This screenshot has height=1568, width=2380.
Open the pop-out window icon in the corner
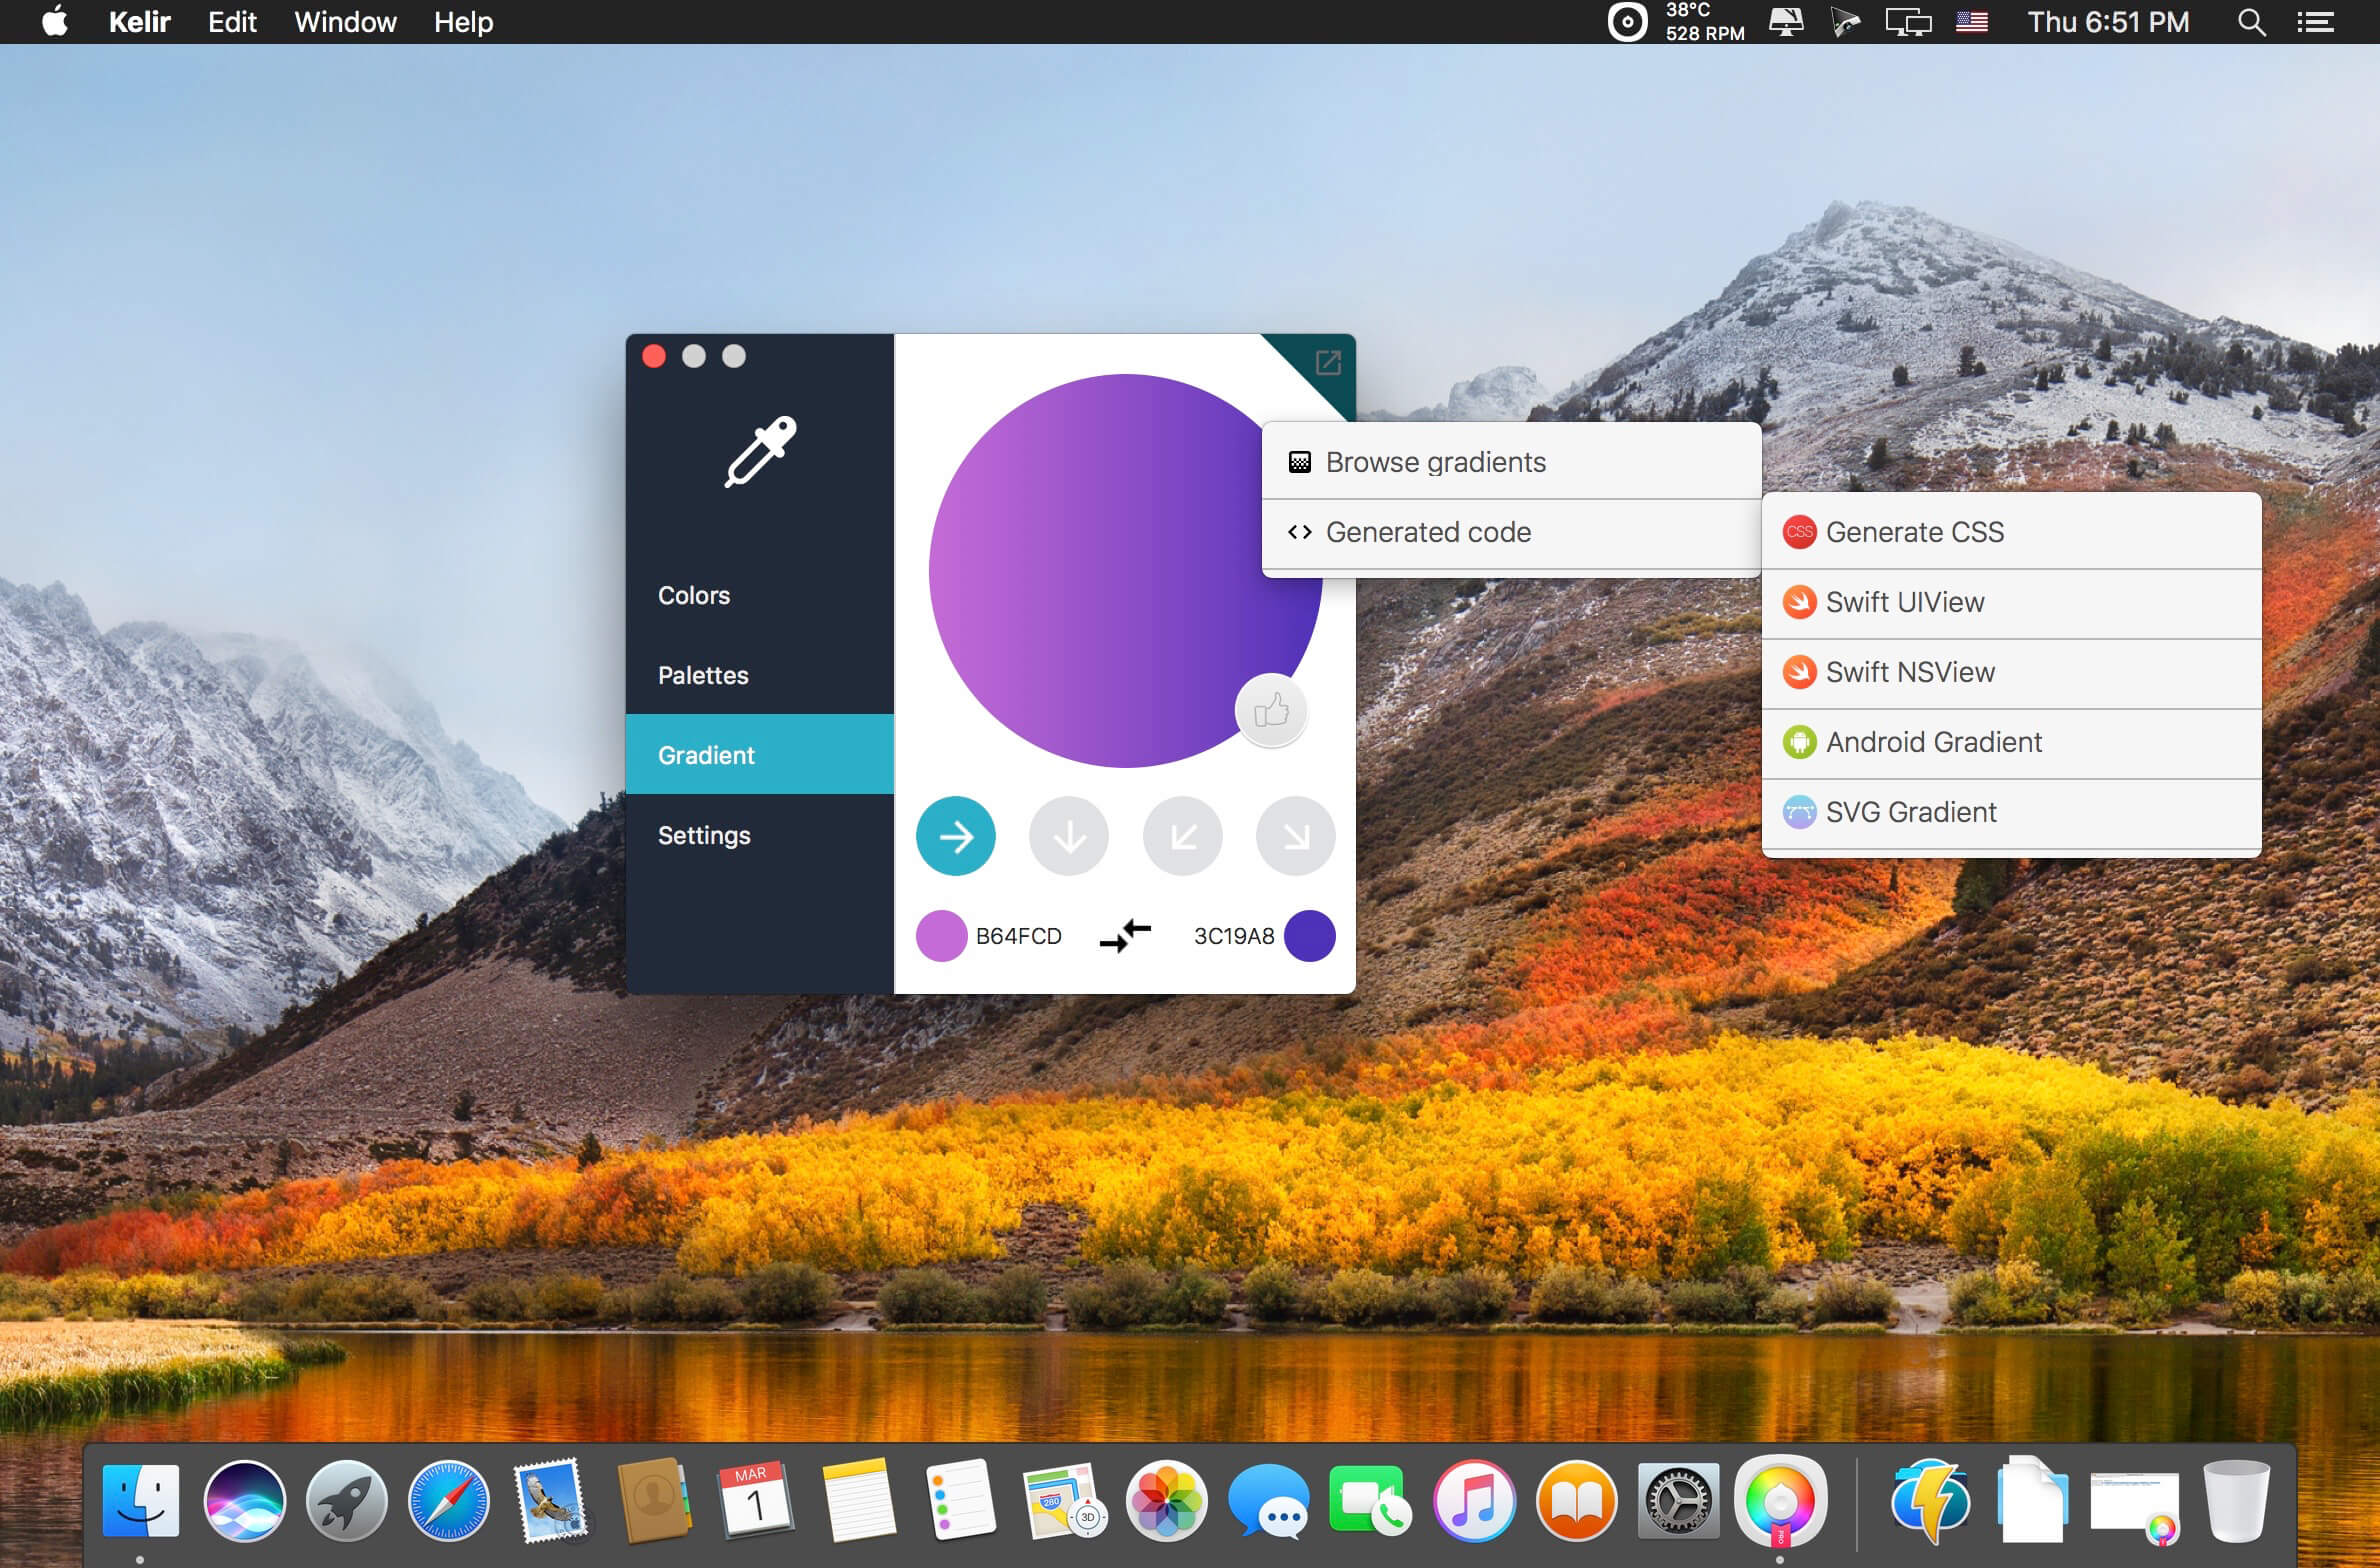tap(1327, 362)
